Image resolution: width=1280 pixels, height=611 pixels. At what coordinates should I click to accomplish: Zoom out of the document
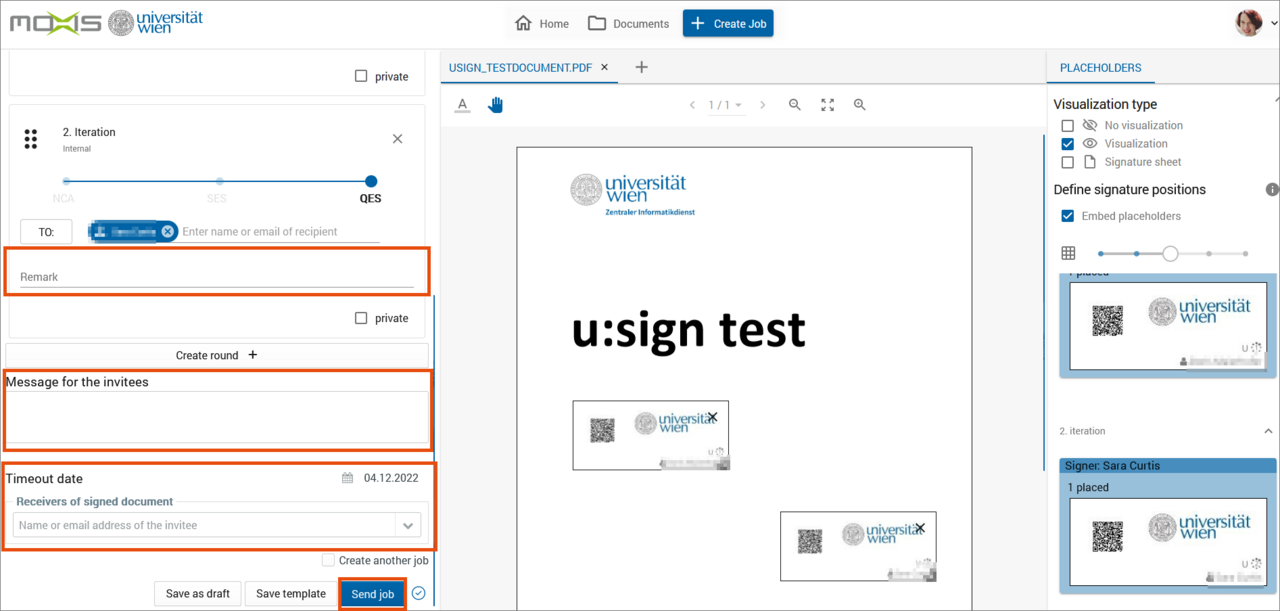point(795,105)
